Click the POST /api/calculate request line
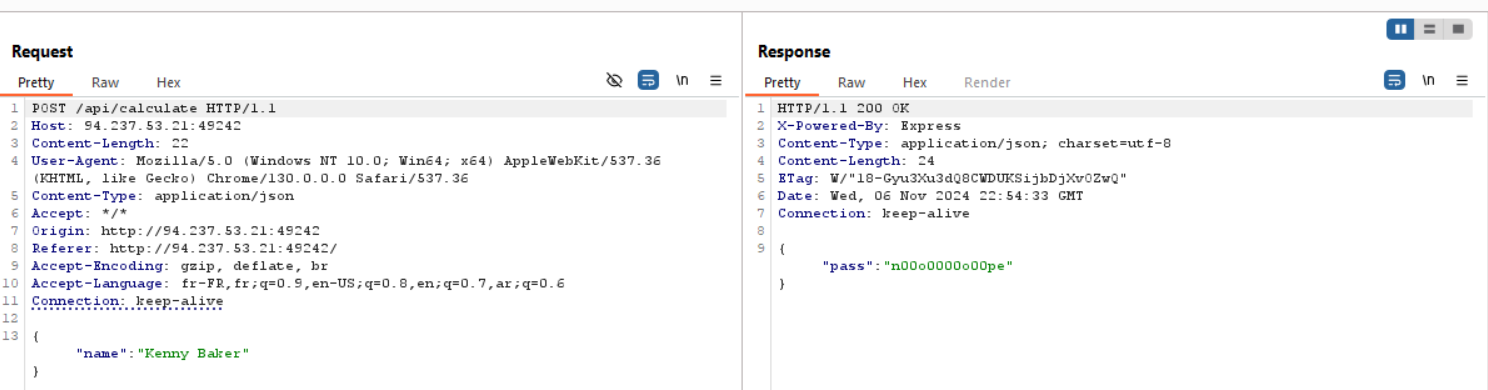The height and width of the screenshot is (390, 1488). 154,108
